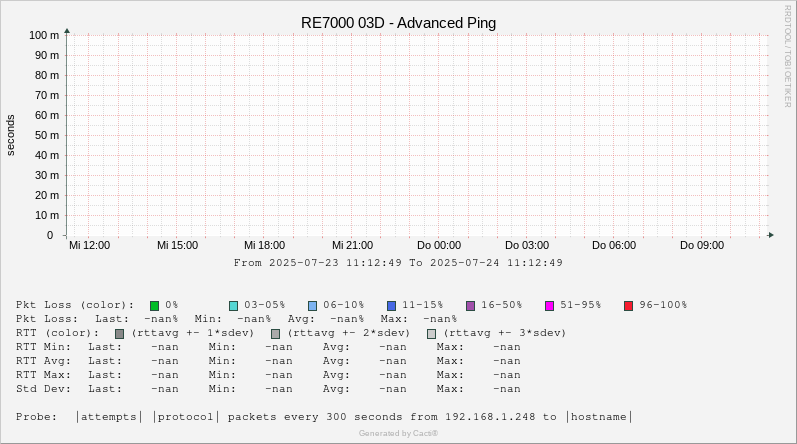Click the Do 00:00 time axis label
Screen dimensions: 797x444
tap(439, 245)
